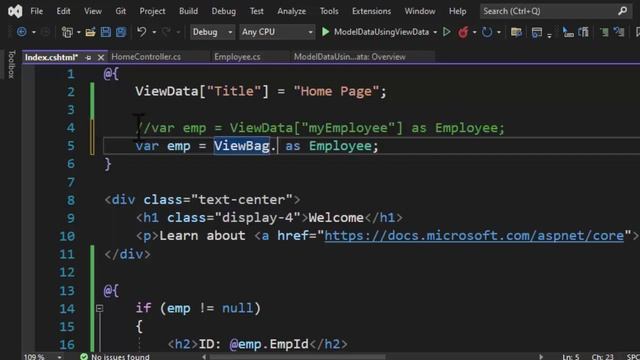The height and width of the screenshot is (360, 640).
Task: Click the Redo icon
Action: click(x=166, y=32)
